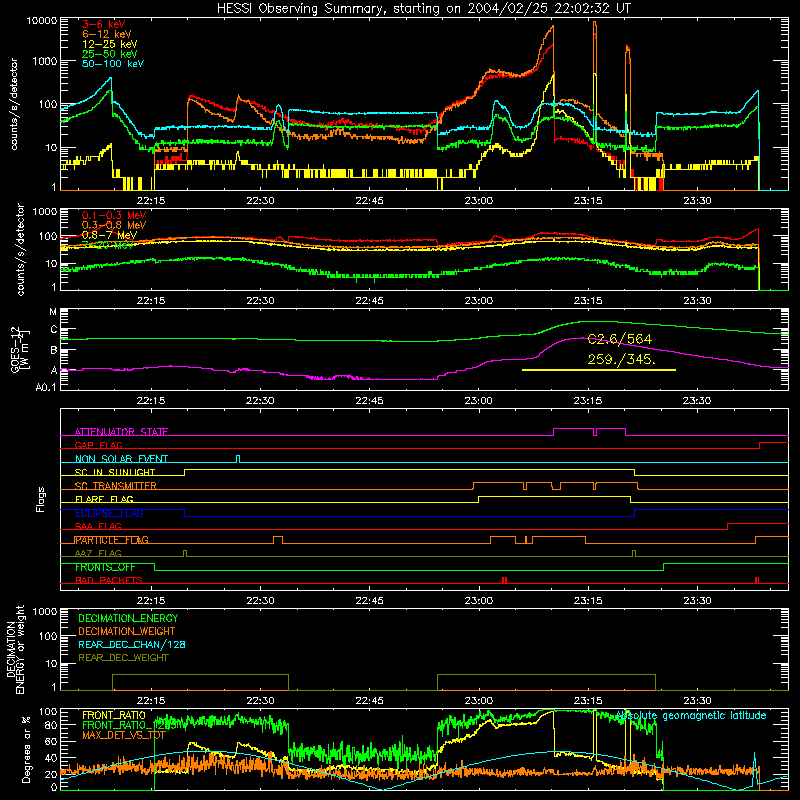The image size is (800, 800).
Task: Pick the cyan 50-100 keV legend entry
Action: [113, 64]
